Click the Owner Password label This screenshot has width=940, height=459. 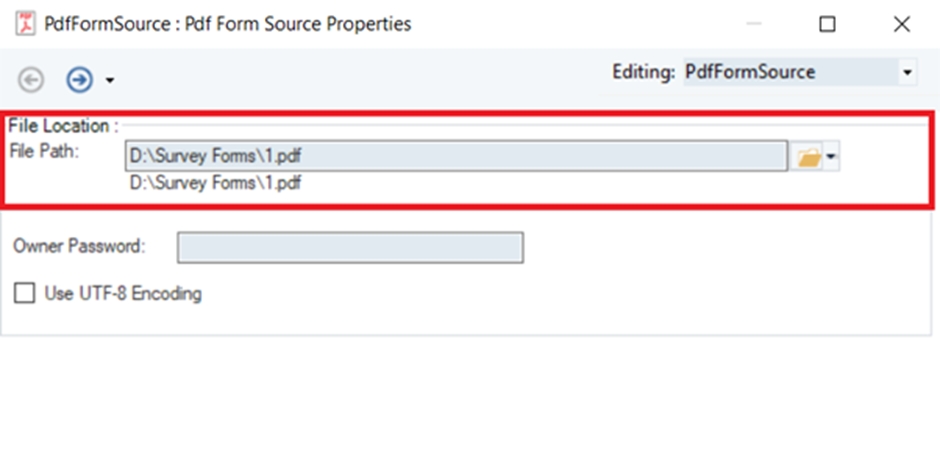80,245
